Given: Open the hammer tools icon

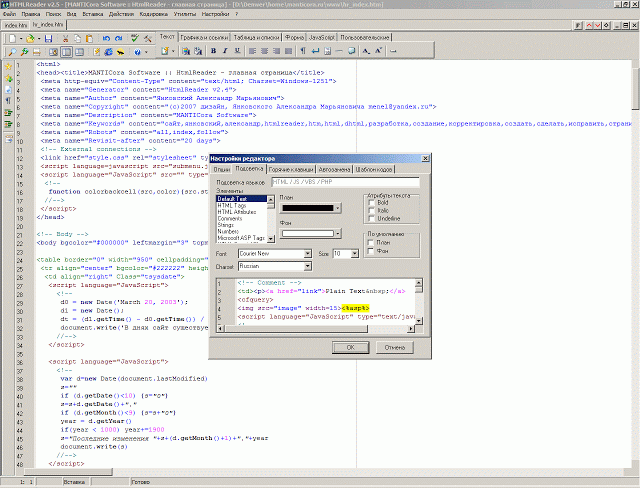Looking at the screenshot, I should pos(148,39).
